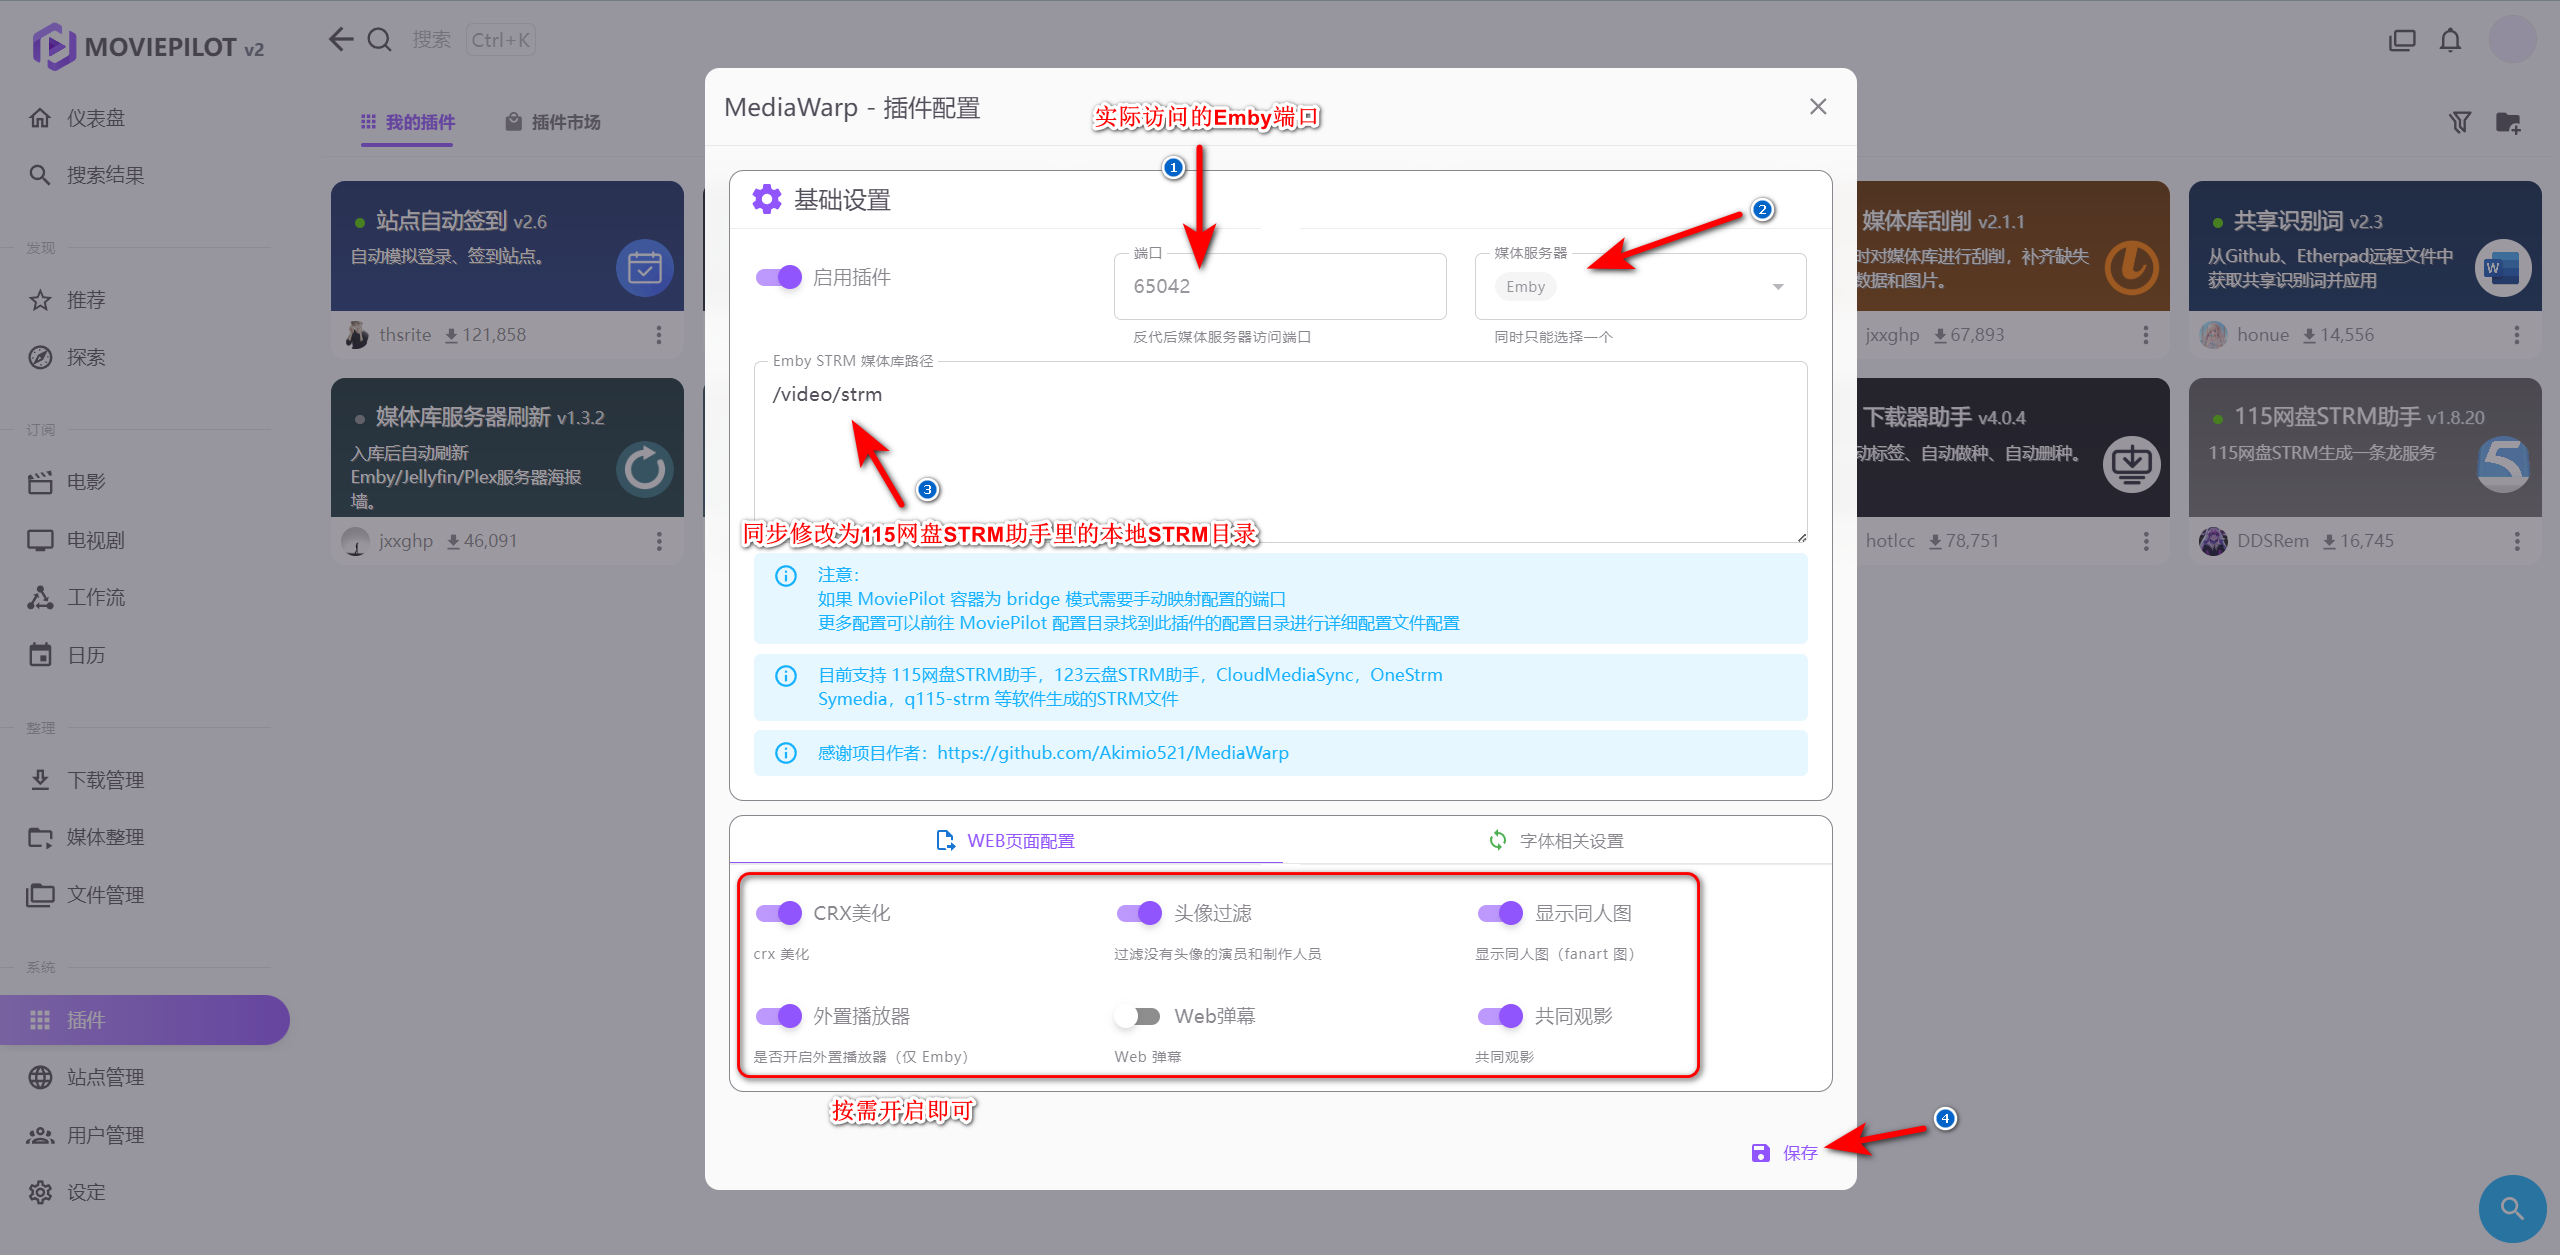Open 推荐 in sidebar

point(145,300)
